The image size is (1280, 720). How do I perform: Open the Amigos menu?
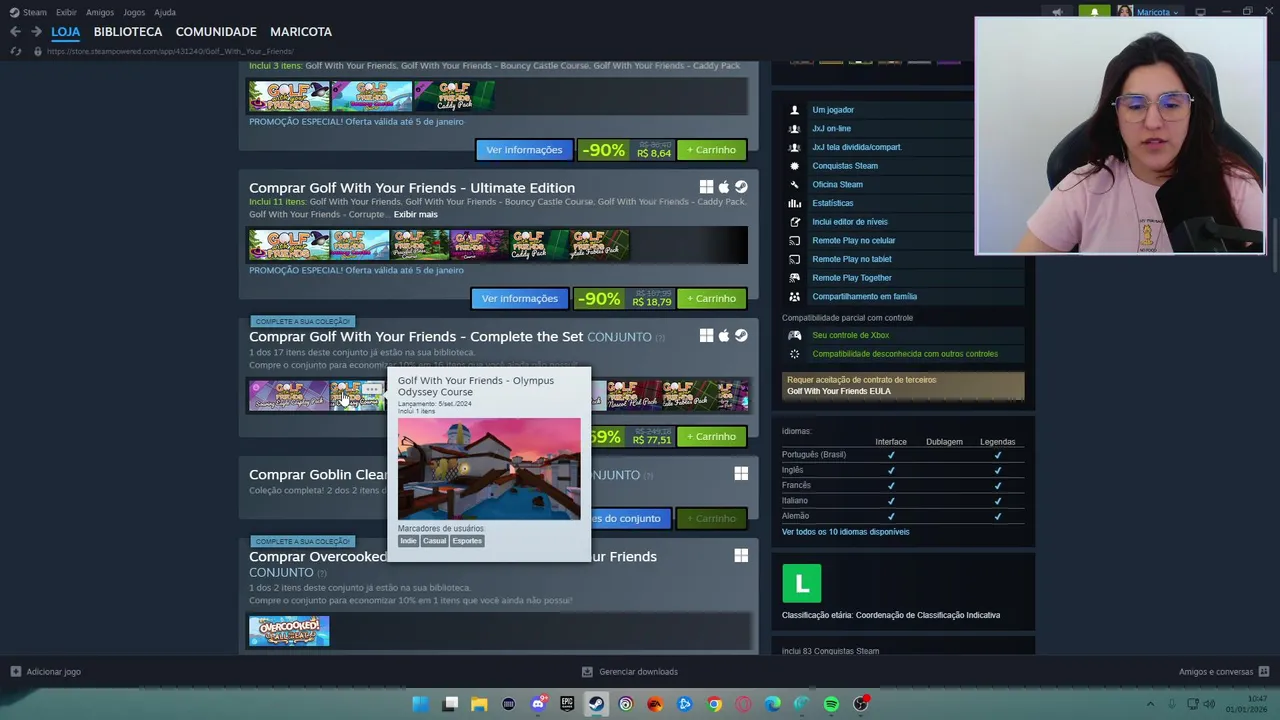coord(100,12)
